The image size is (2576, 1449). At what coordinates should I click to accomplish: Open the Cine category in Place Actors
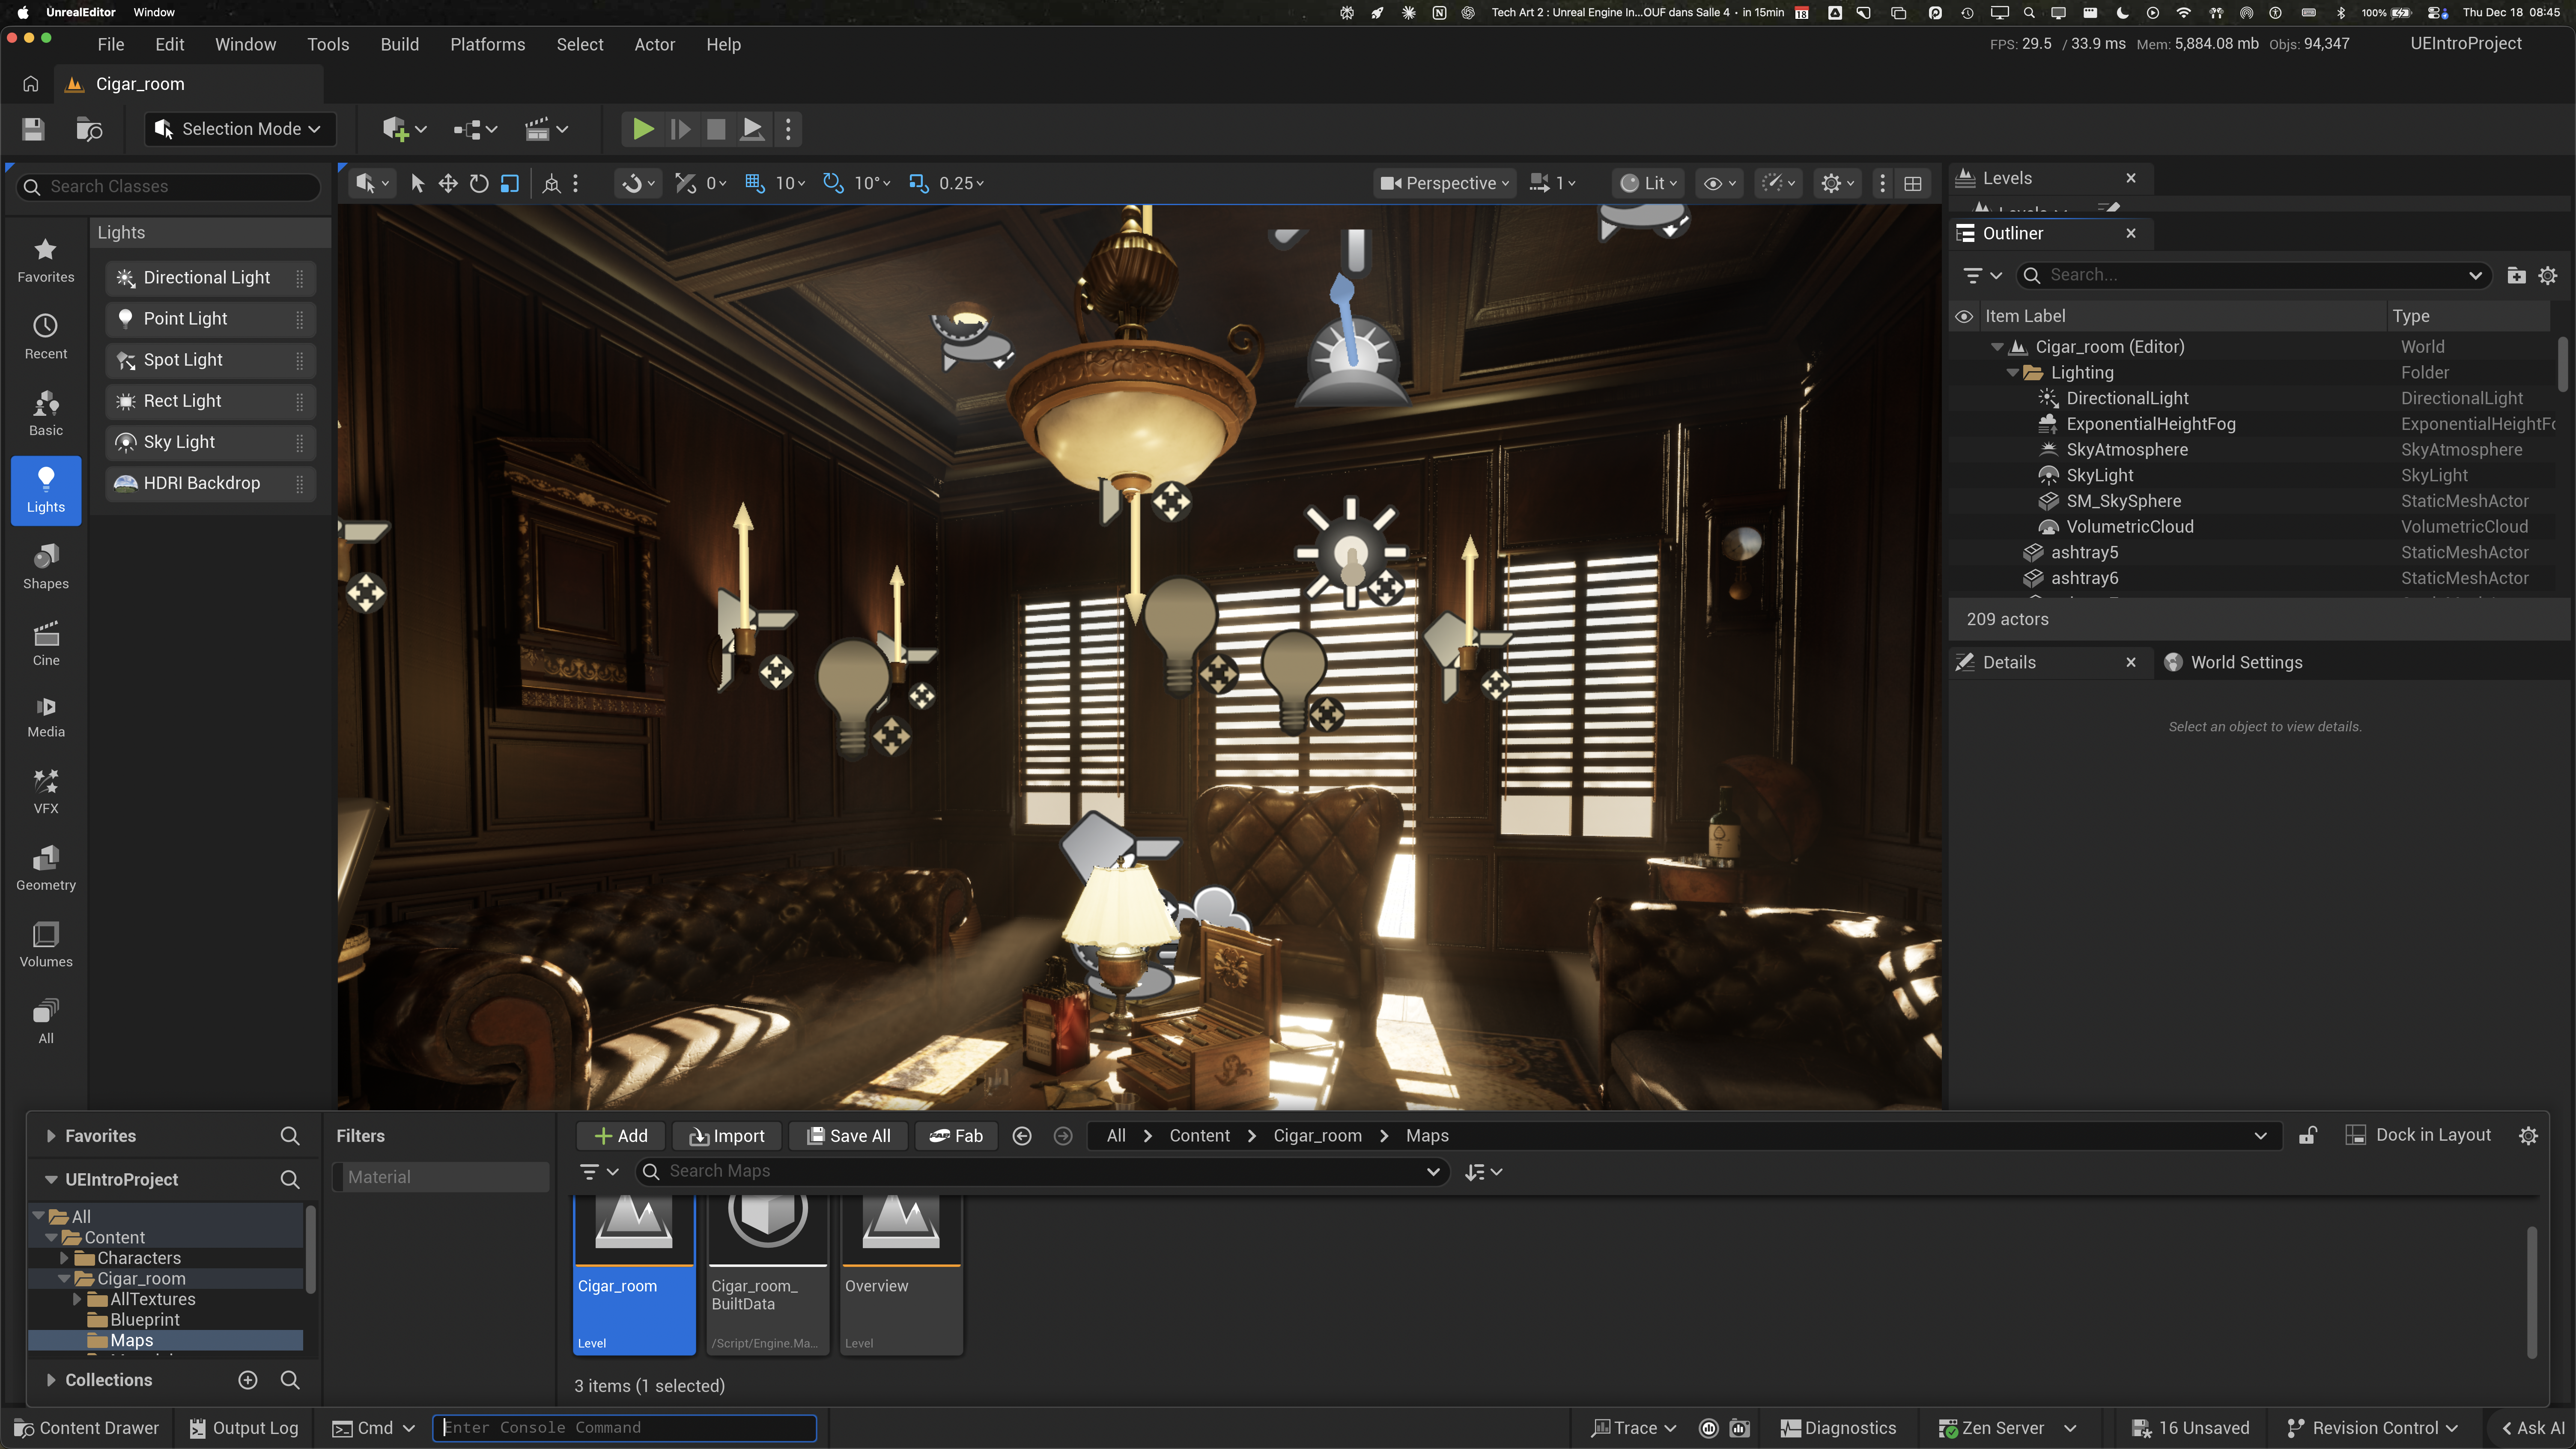click(46, 643)
